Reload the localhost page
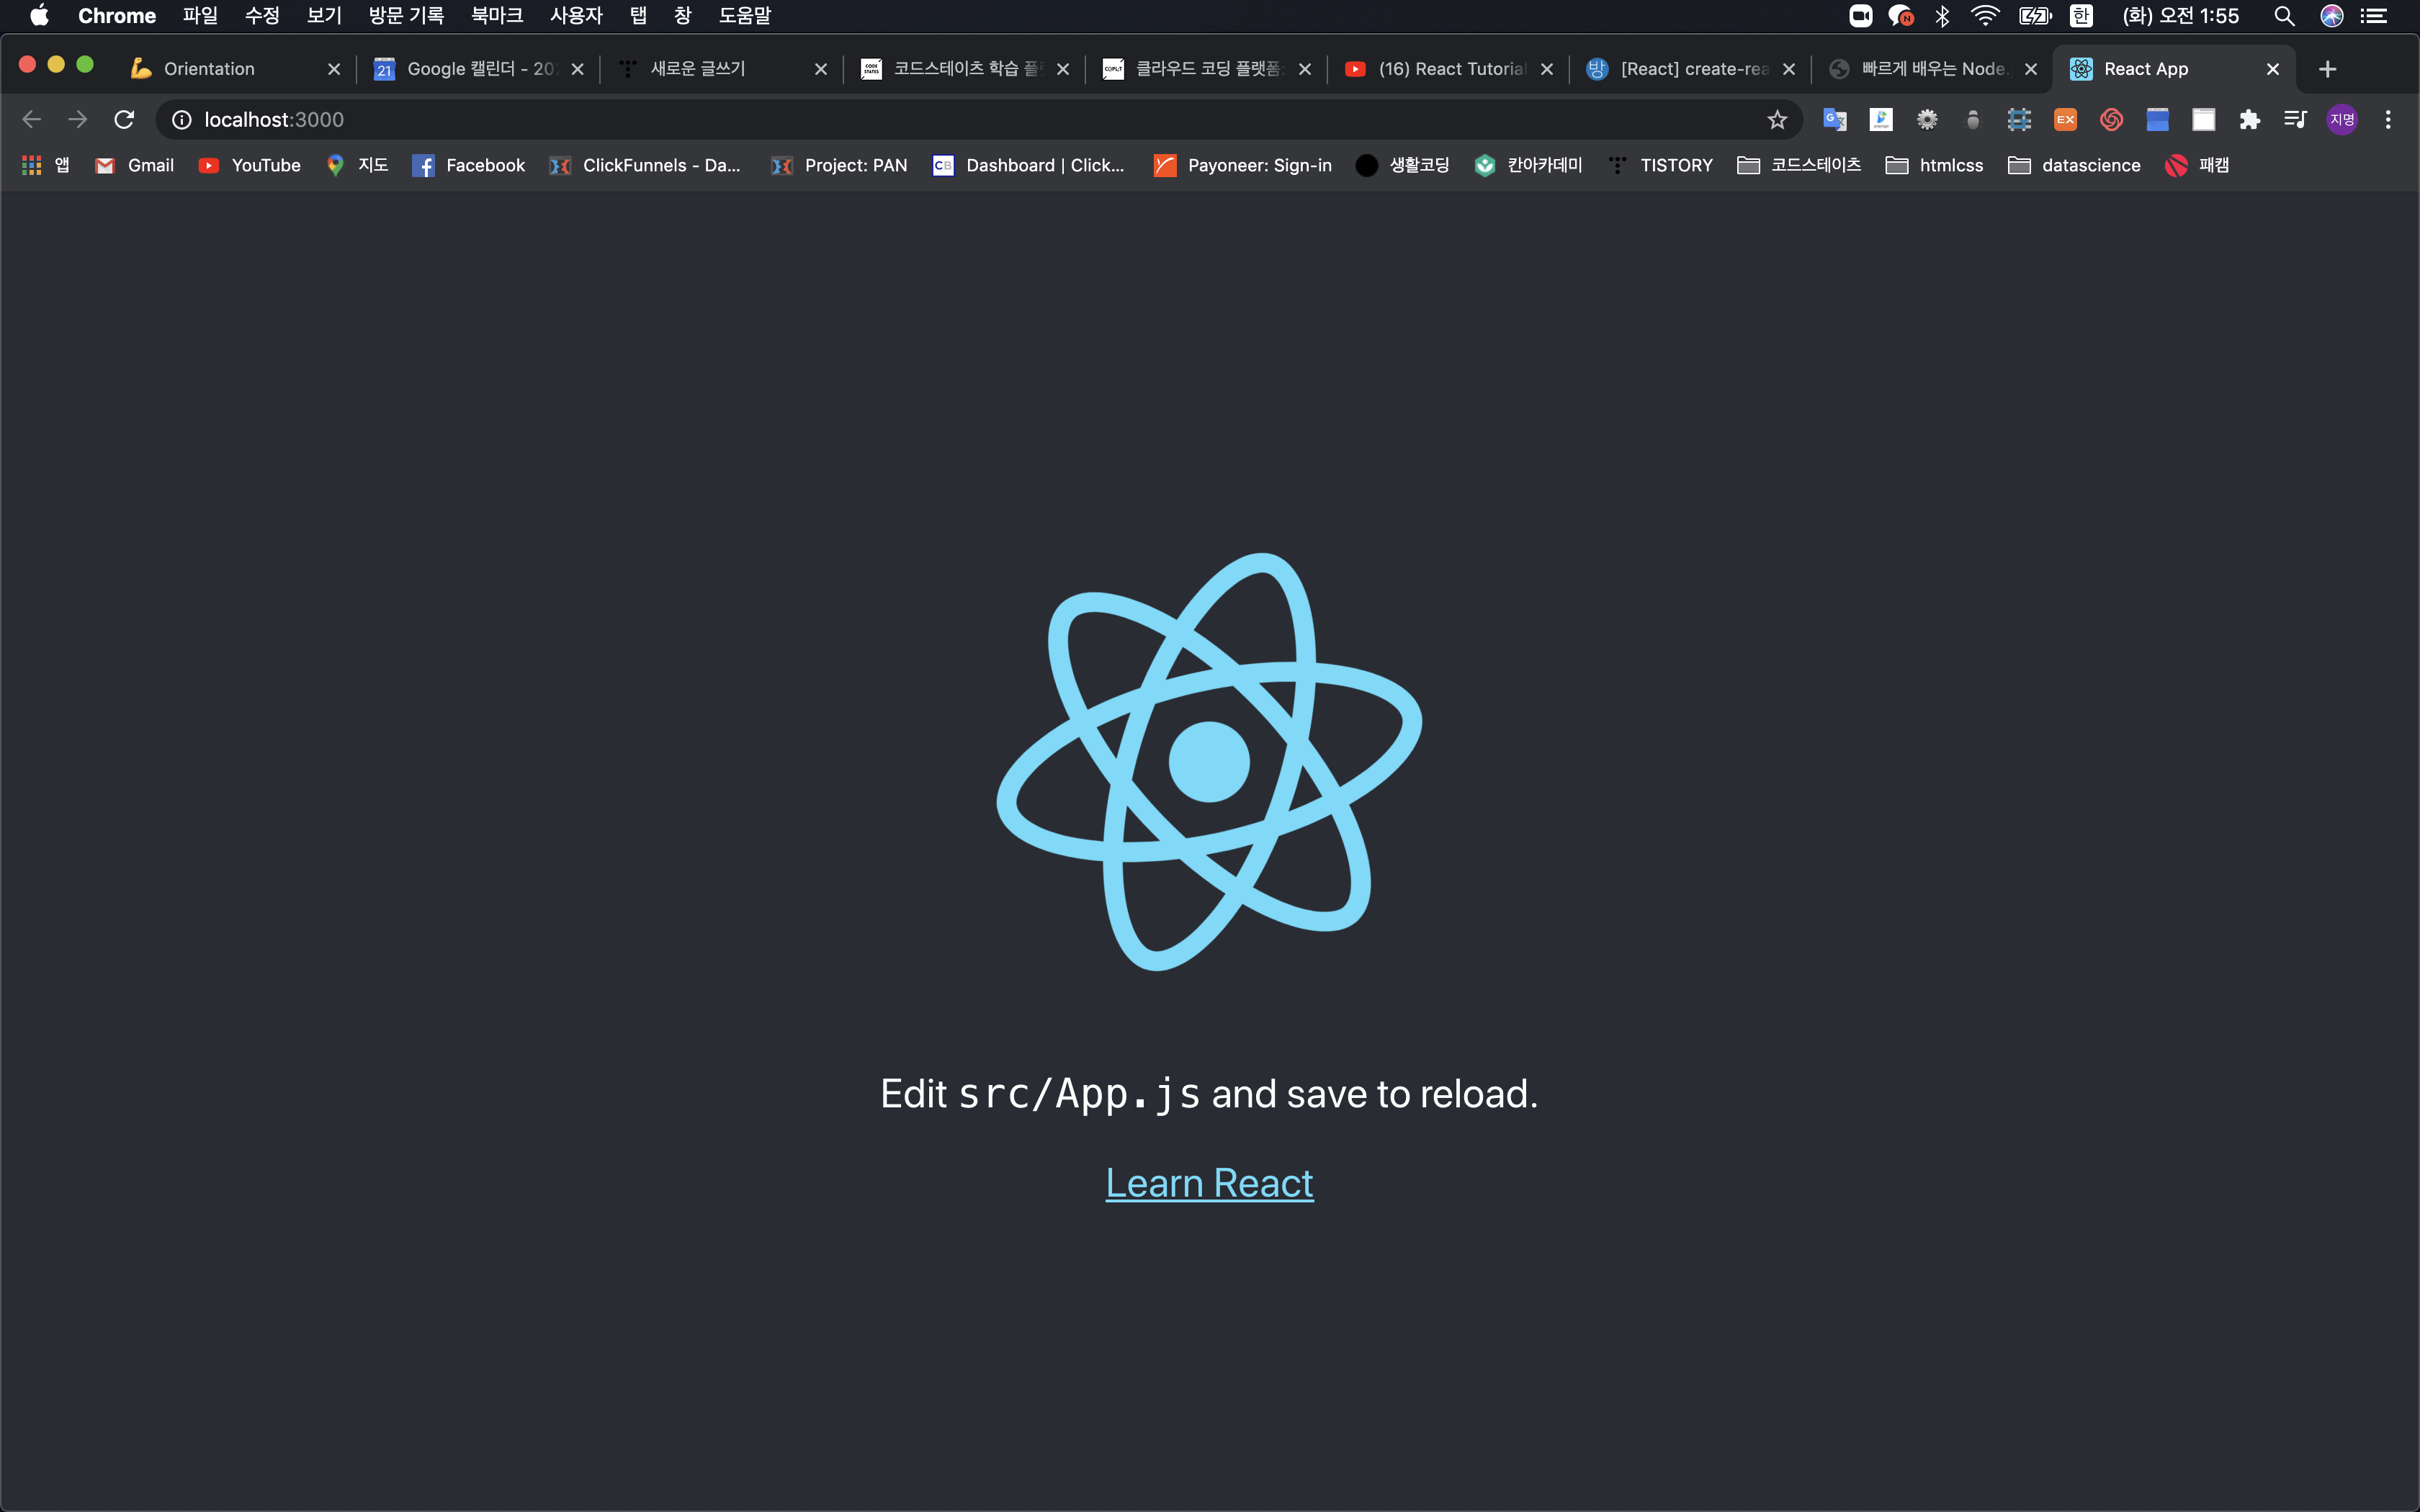2420x1512 pixels. coord(124,119)
